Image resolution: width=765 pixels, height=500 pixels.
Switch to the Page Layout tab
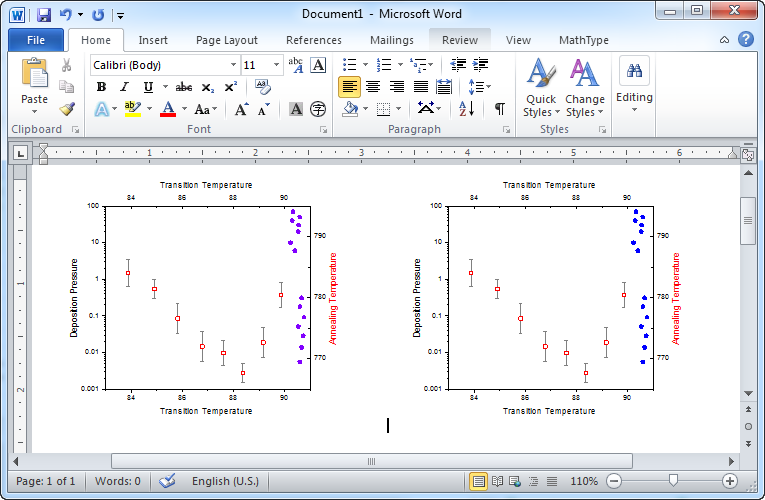click(x=226, y=40)
